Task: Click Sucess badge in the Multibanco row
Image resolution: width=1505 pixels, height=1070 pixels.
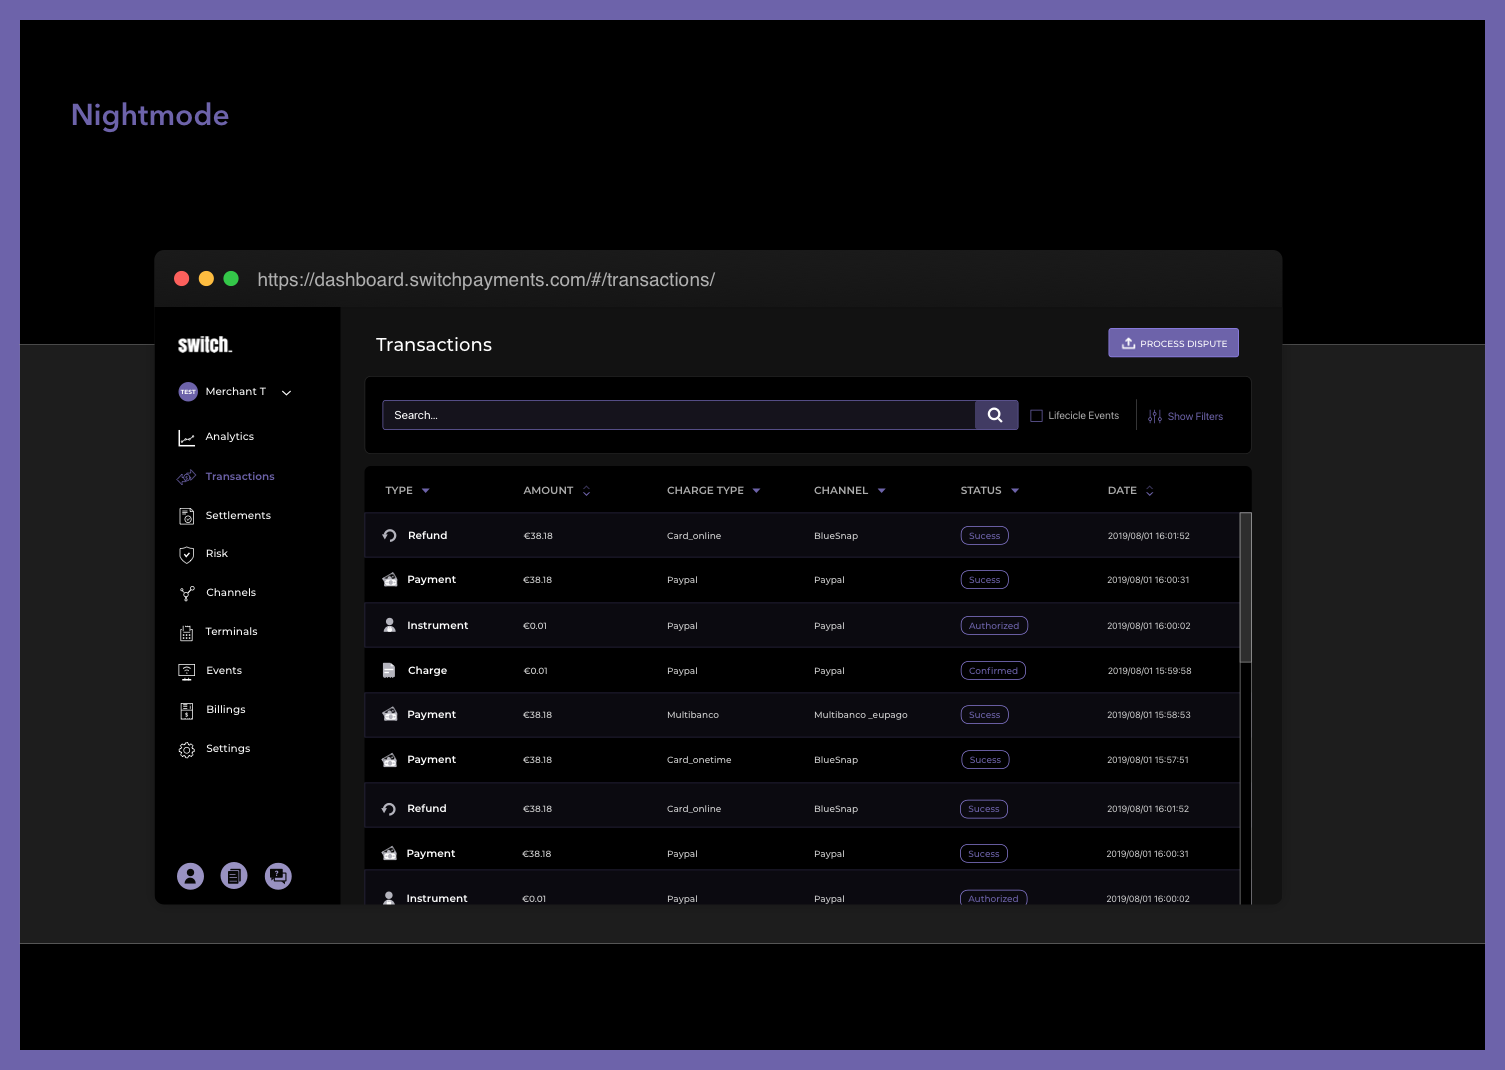Action: point(985,715)
